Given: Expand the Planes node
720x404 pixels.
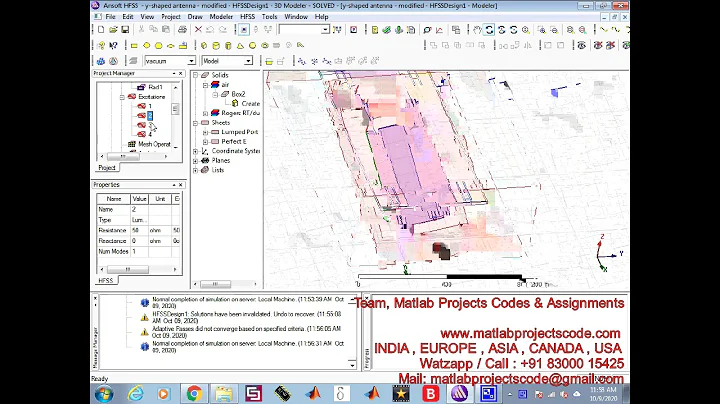Looking at the screenshot, I should click(196, 161).
